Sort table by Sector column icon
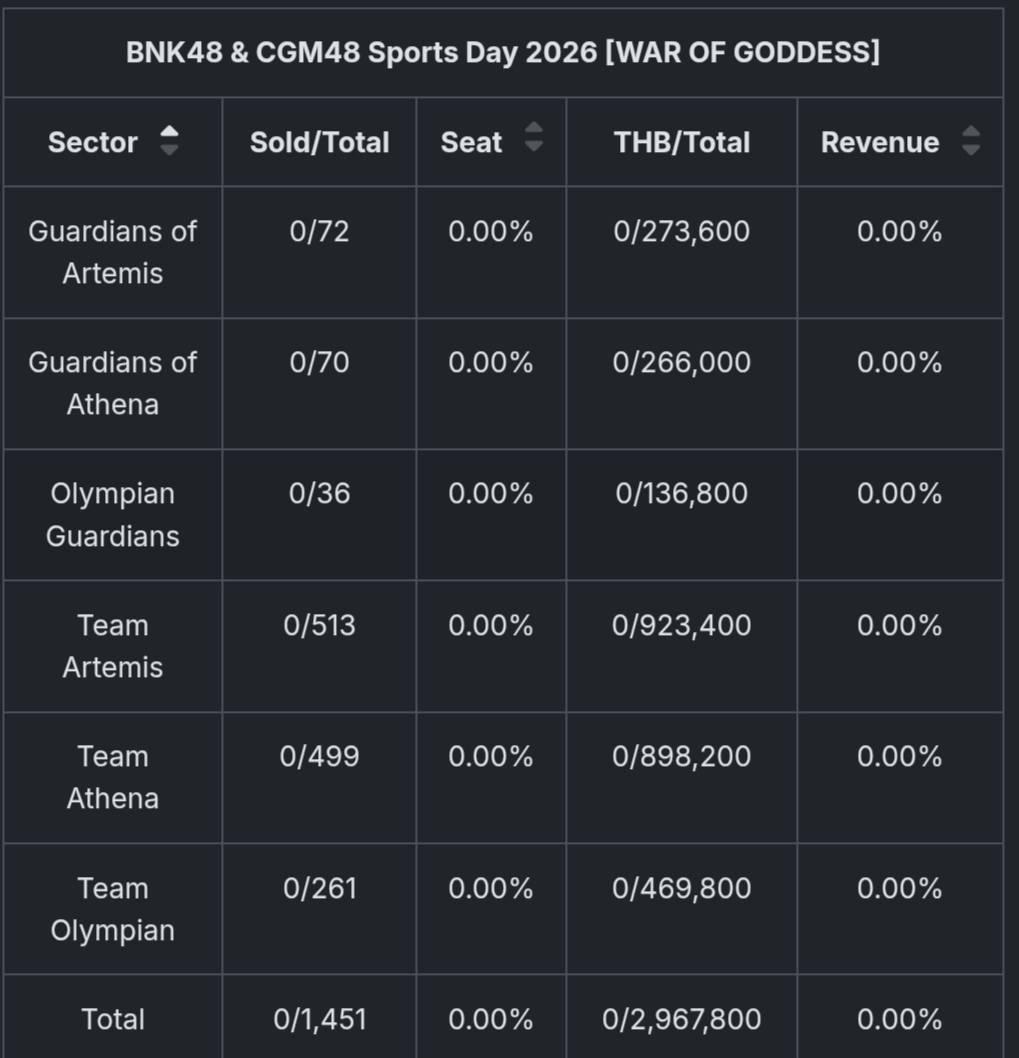The width and height of the screenshot is (1019, 1058). point(170,142)
